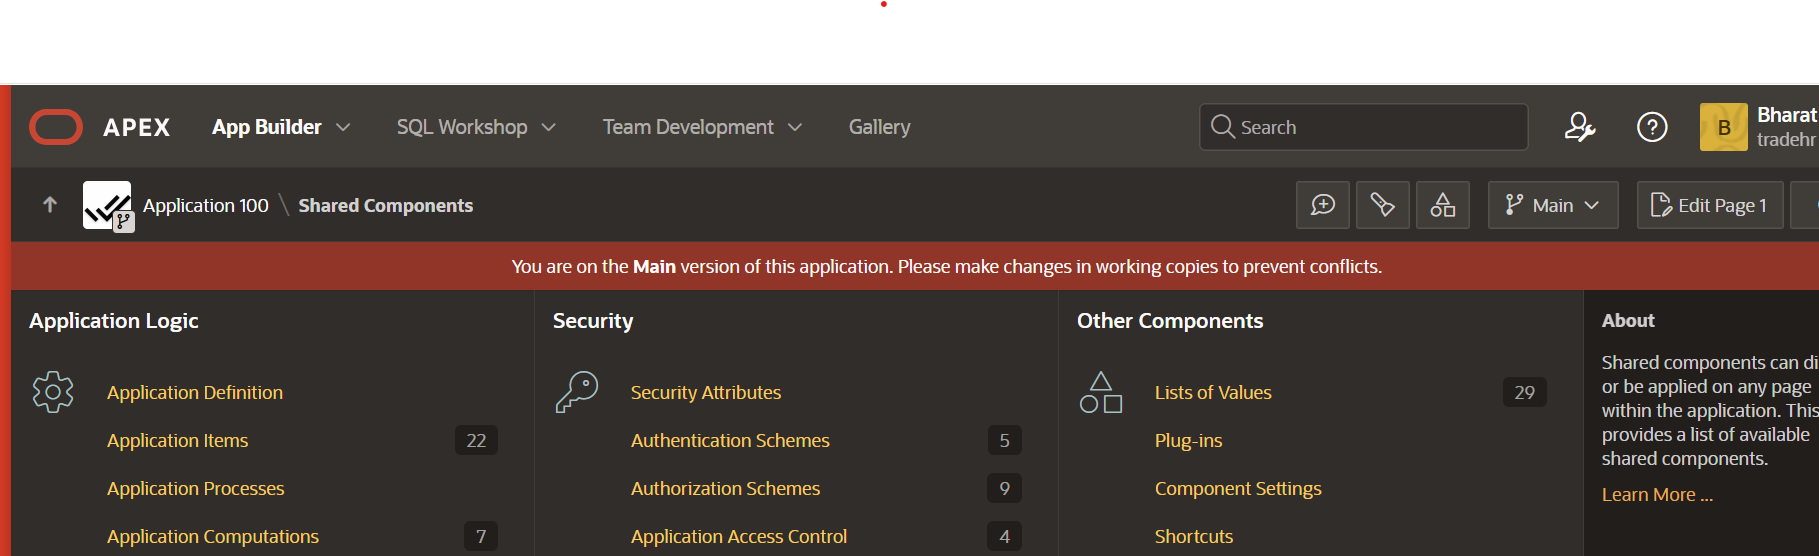Click the Bharat user avatar
Viewport: 1819px width, 556px height.
[x=1723, y=127]
